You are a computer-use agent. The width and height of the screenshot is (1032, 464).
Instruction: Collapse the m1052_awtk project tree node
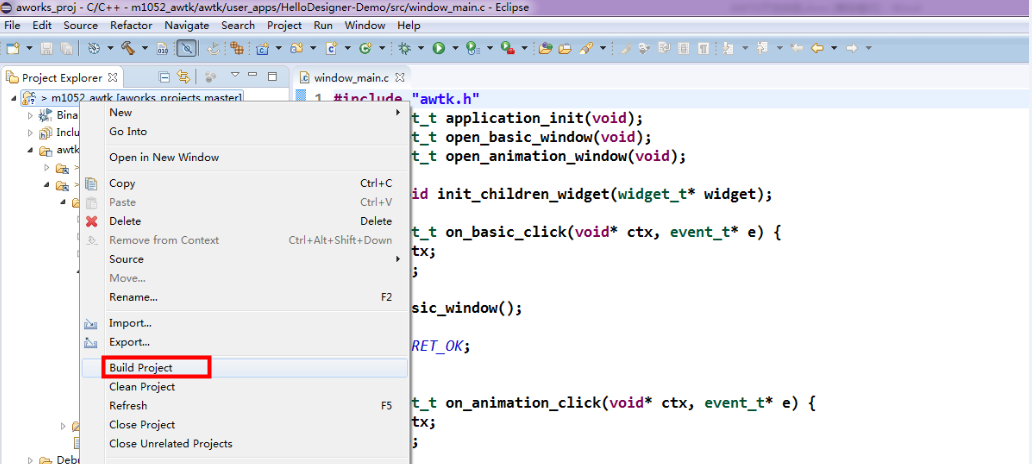(13, 98)
